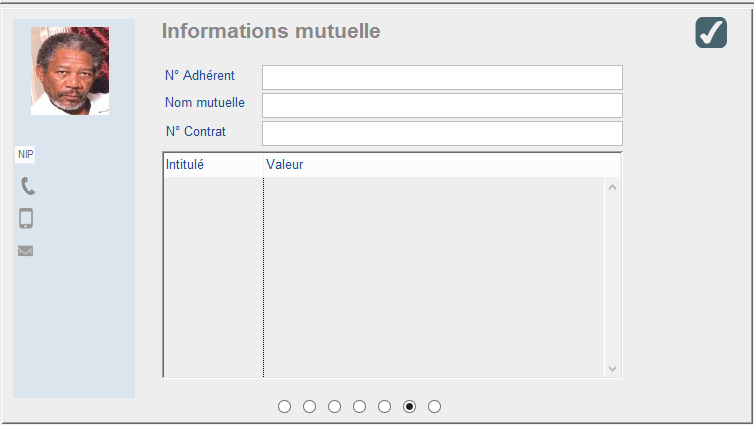The height and width of the screenshot is (425, 754).
Task: Click the email envelope icon
Action: 26,251
